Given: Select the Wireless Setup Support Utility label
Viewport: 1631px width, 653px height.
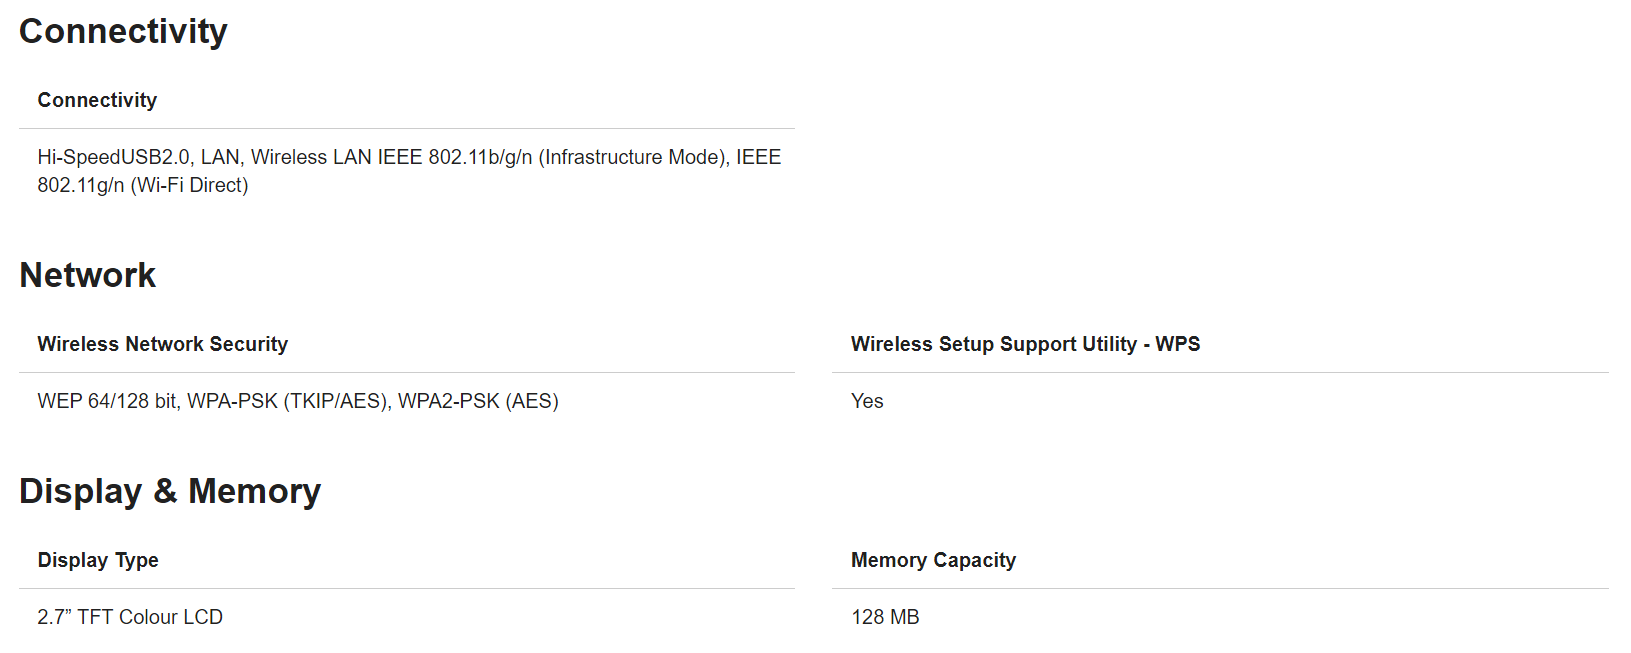Looking at the screenshot, I should point(1025,344).
